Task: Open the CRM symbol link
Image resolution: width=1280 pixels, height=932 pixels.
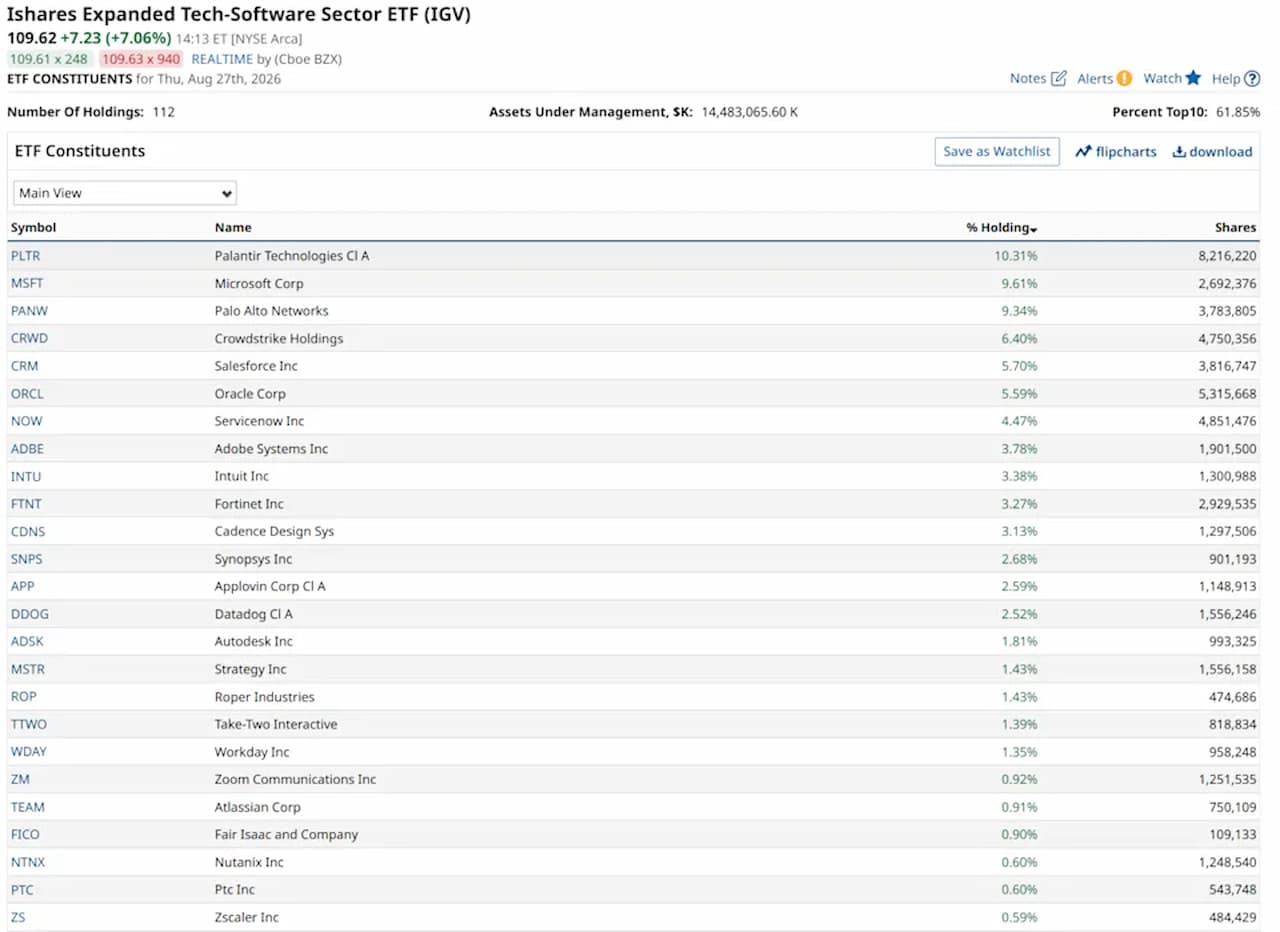Action: point(25,366)
